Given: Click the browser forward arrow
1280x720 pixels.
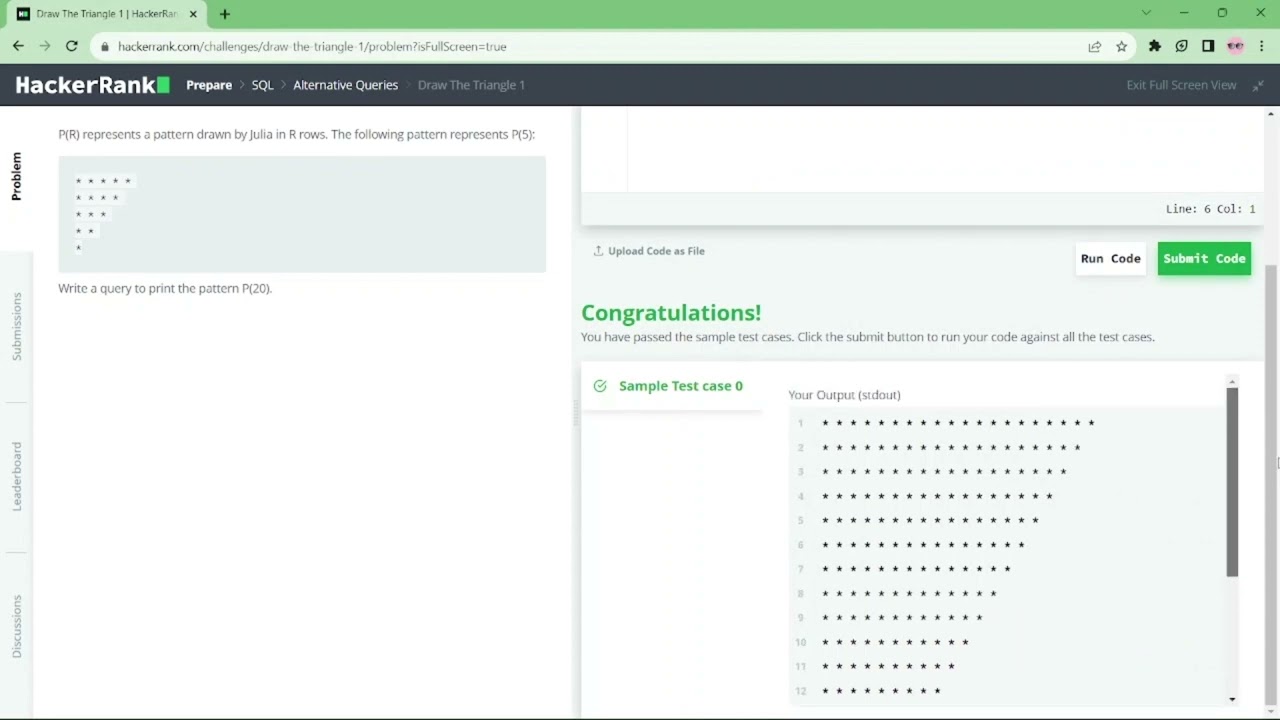Looking at the screenshot, I should 45,46.
